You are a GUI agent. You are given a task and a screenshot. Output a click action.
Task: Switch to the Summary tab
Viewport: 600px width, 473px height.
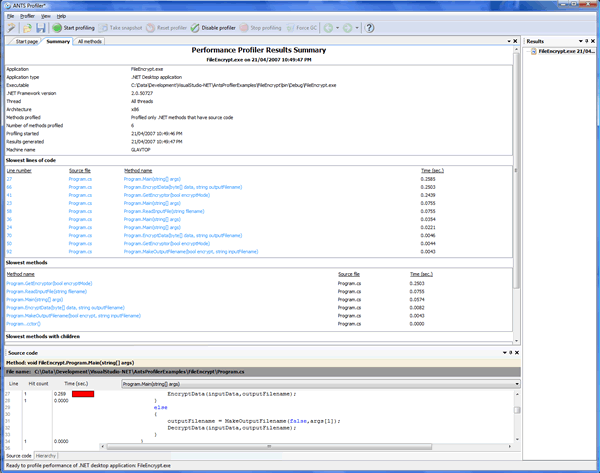[58, 41]
